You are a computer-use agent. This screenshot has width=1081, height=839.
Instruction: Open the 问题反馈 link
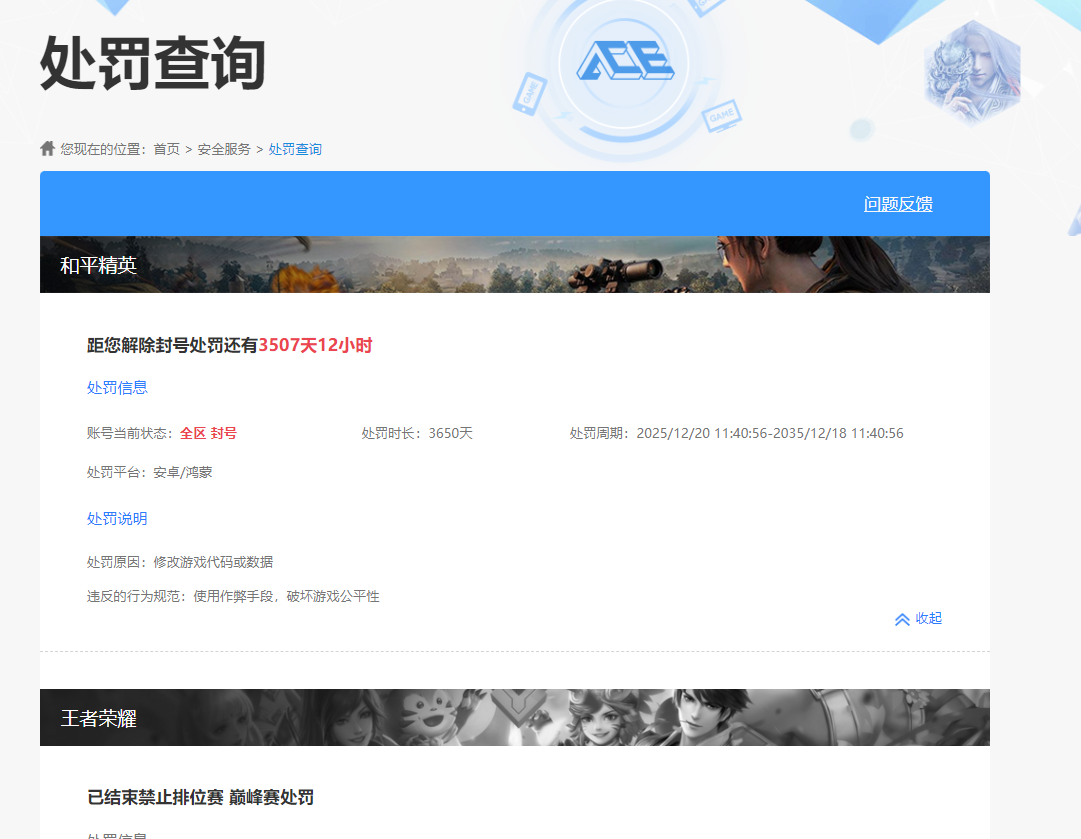(x=898, y=204)
